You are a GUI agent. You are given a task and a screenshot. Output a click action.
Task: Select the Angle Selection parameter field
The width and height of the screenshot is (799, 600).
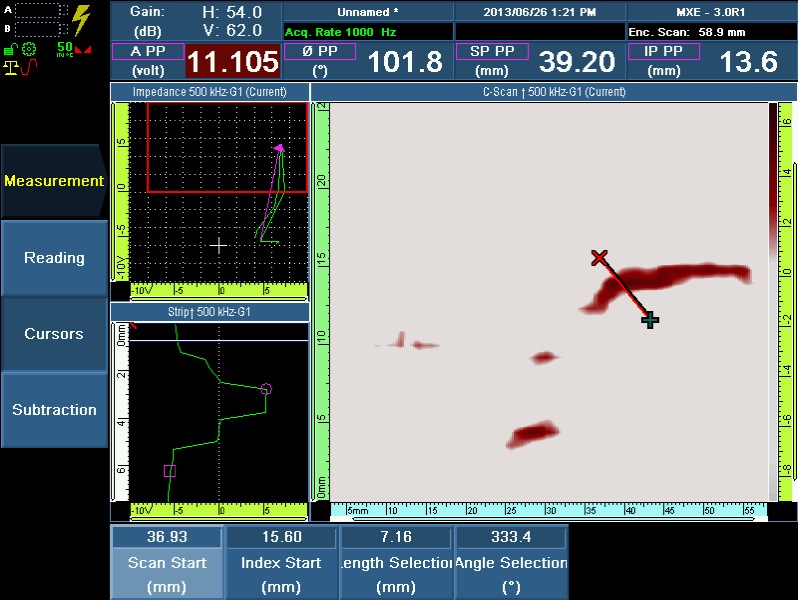click(511, 563)
